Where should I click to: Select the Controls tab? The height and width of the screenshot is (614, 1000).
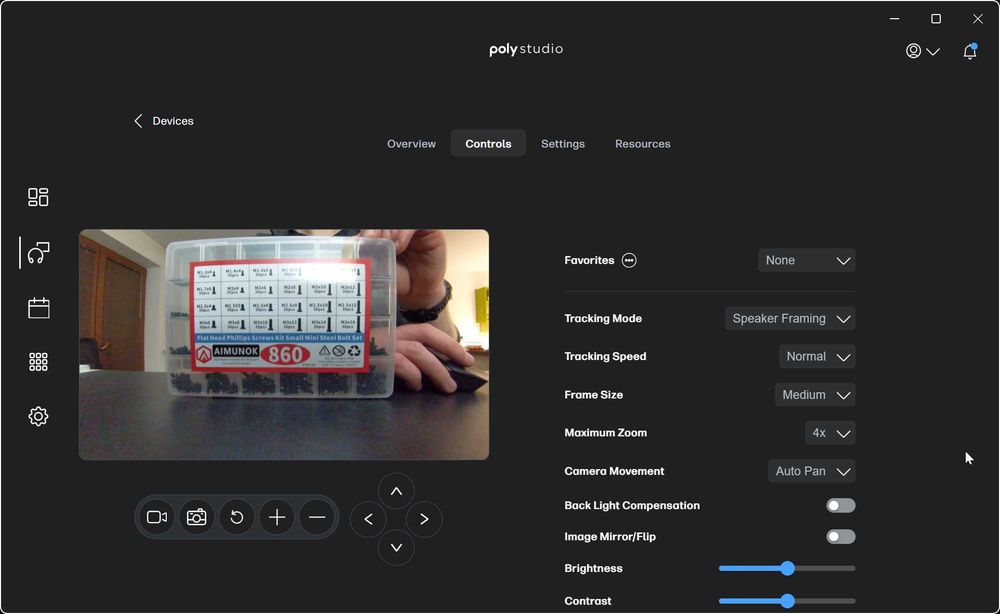point(488,143)
